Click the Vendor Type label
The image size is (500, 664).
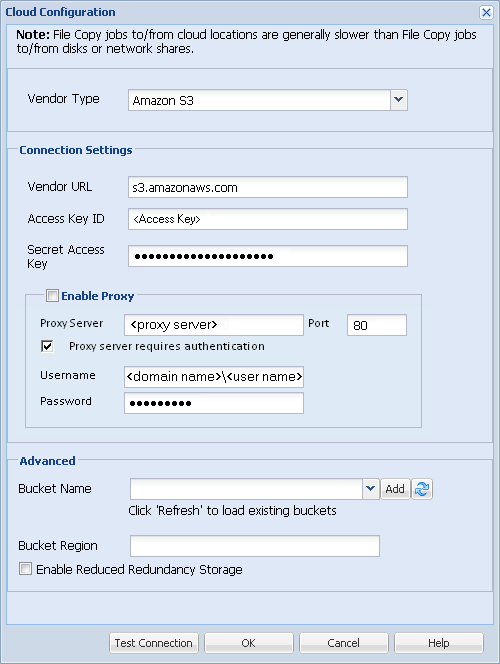click(x=64, y=99)
